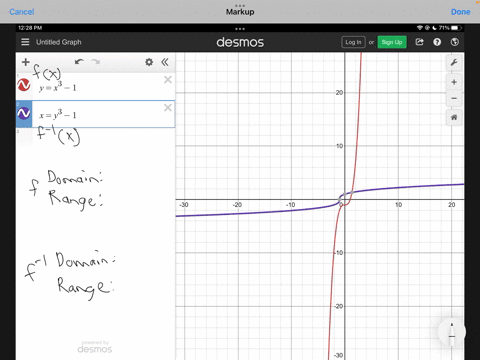Zoom in on the graph

pos(454,82)
